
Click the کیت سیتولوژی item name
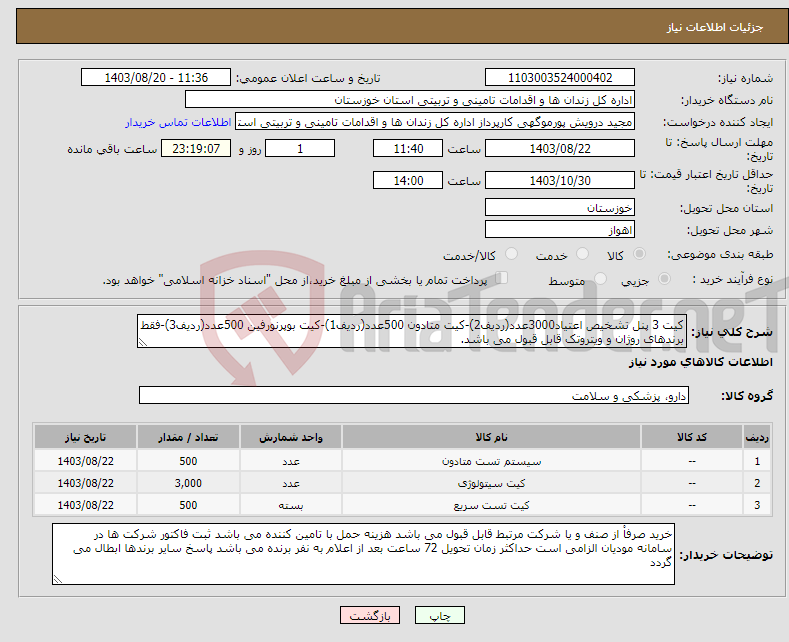coord(491,484)
